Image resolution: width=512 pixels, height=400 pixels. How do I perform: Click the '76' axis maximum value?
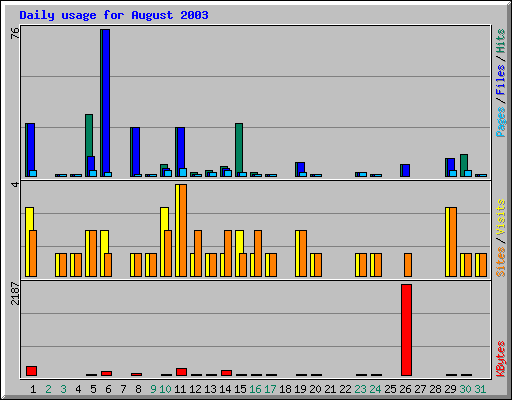[15, 33]
